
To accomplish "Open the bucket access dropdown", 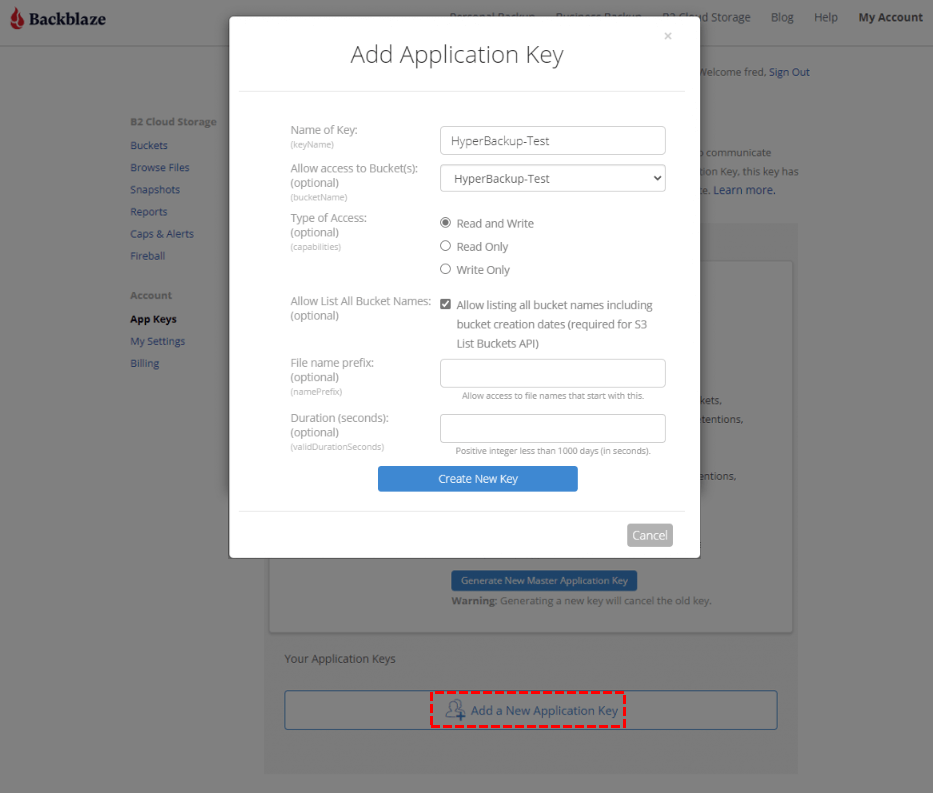I will (x=552, y=178).
